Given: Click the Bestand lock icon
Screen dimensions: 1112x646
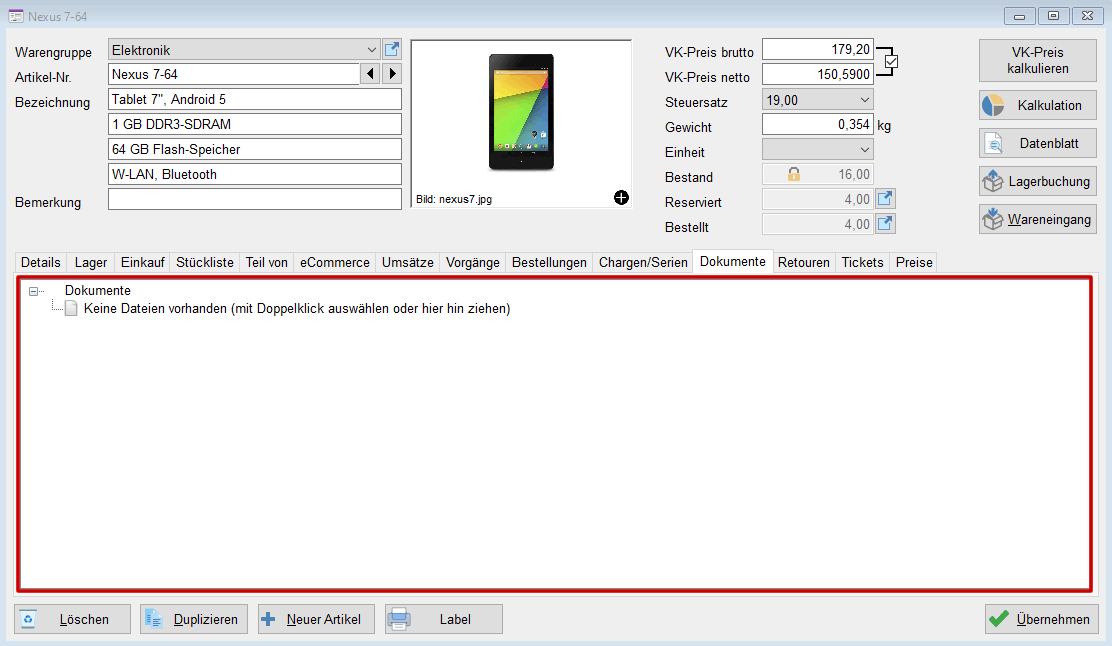Looking at the screenshot, I should (794, 174).
